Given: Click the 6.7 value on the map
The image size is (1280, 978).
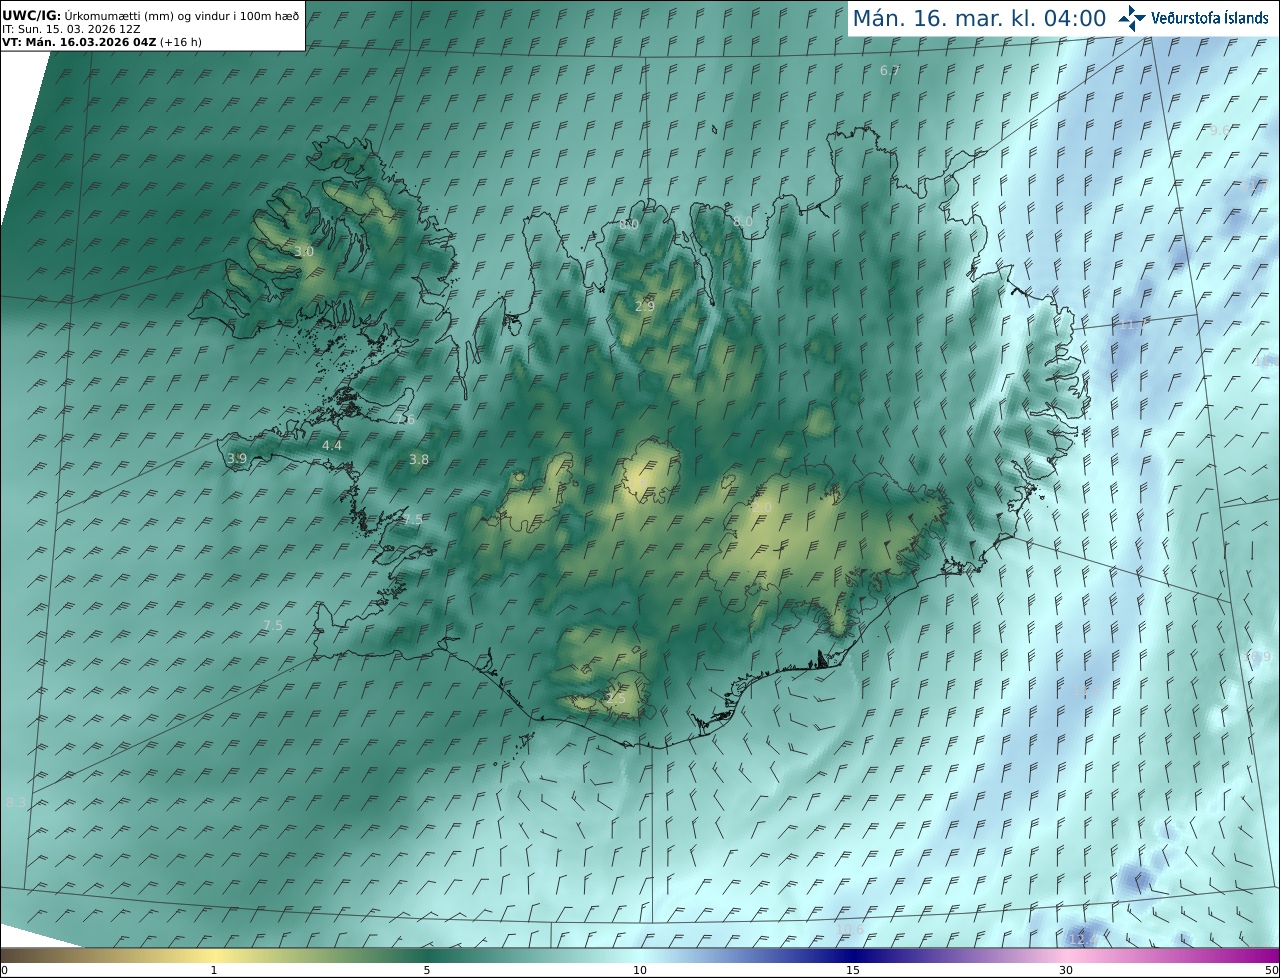Looking at the screenshot, I should click(x=890, y=70).
